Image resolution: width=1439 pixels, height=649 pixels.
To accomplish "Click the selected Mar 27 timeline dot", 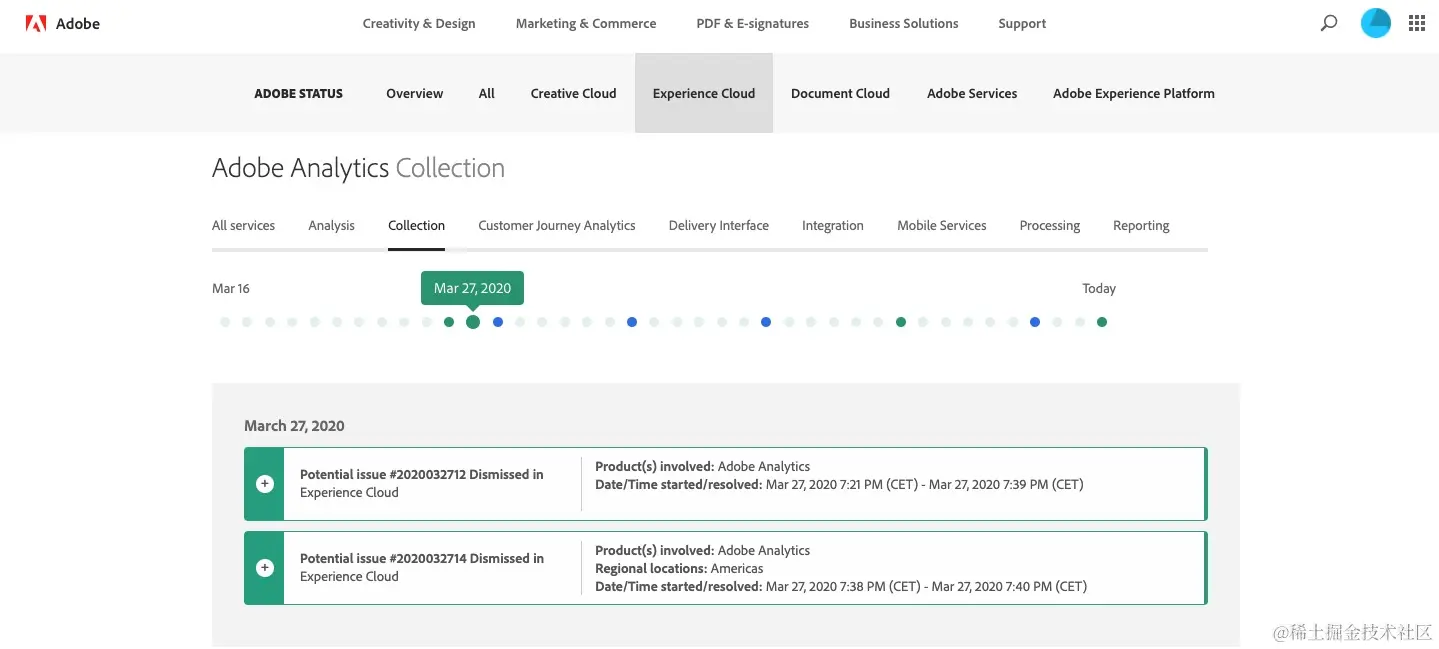I will [473, 322].
